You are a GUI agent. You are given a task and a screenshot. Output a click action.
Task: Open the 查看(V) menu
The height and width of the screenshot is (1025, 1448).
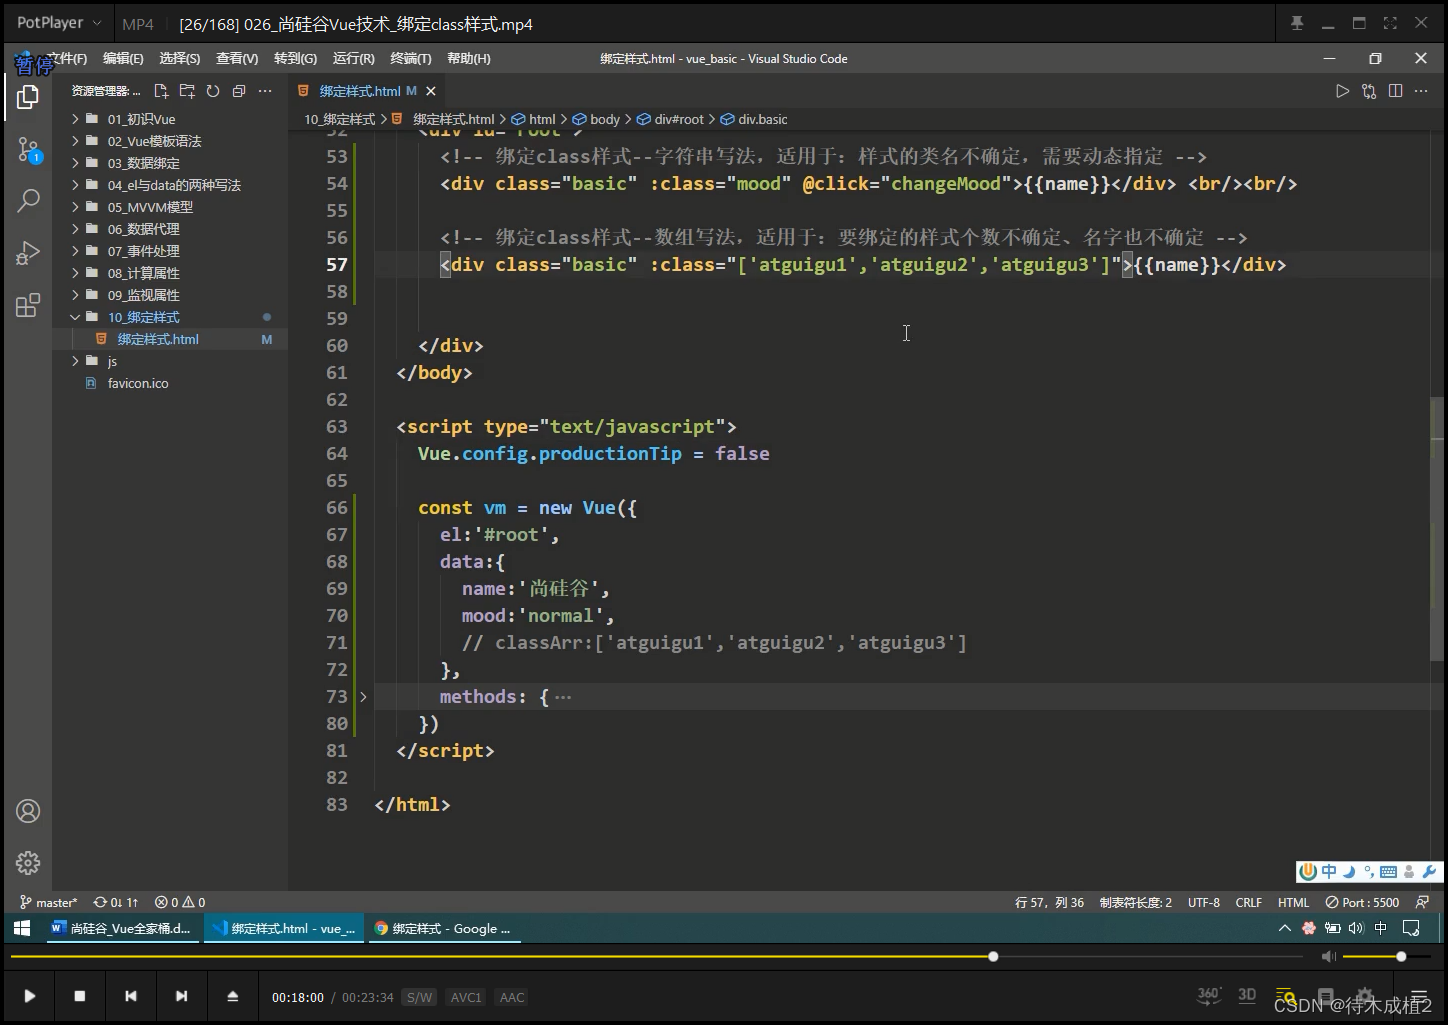tap(237, 59)
